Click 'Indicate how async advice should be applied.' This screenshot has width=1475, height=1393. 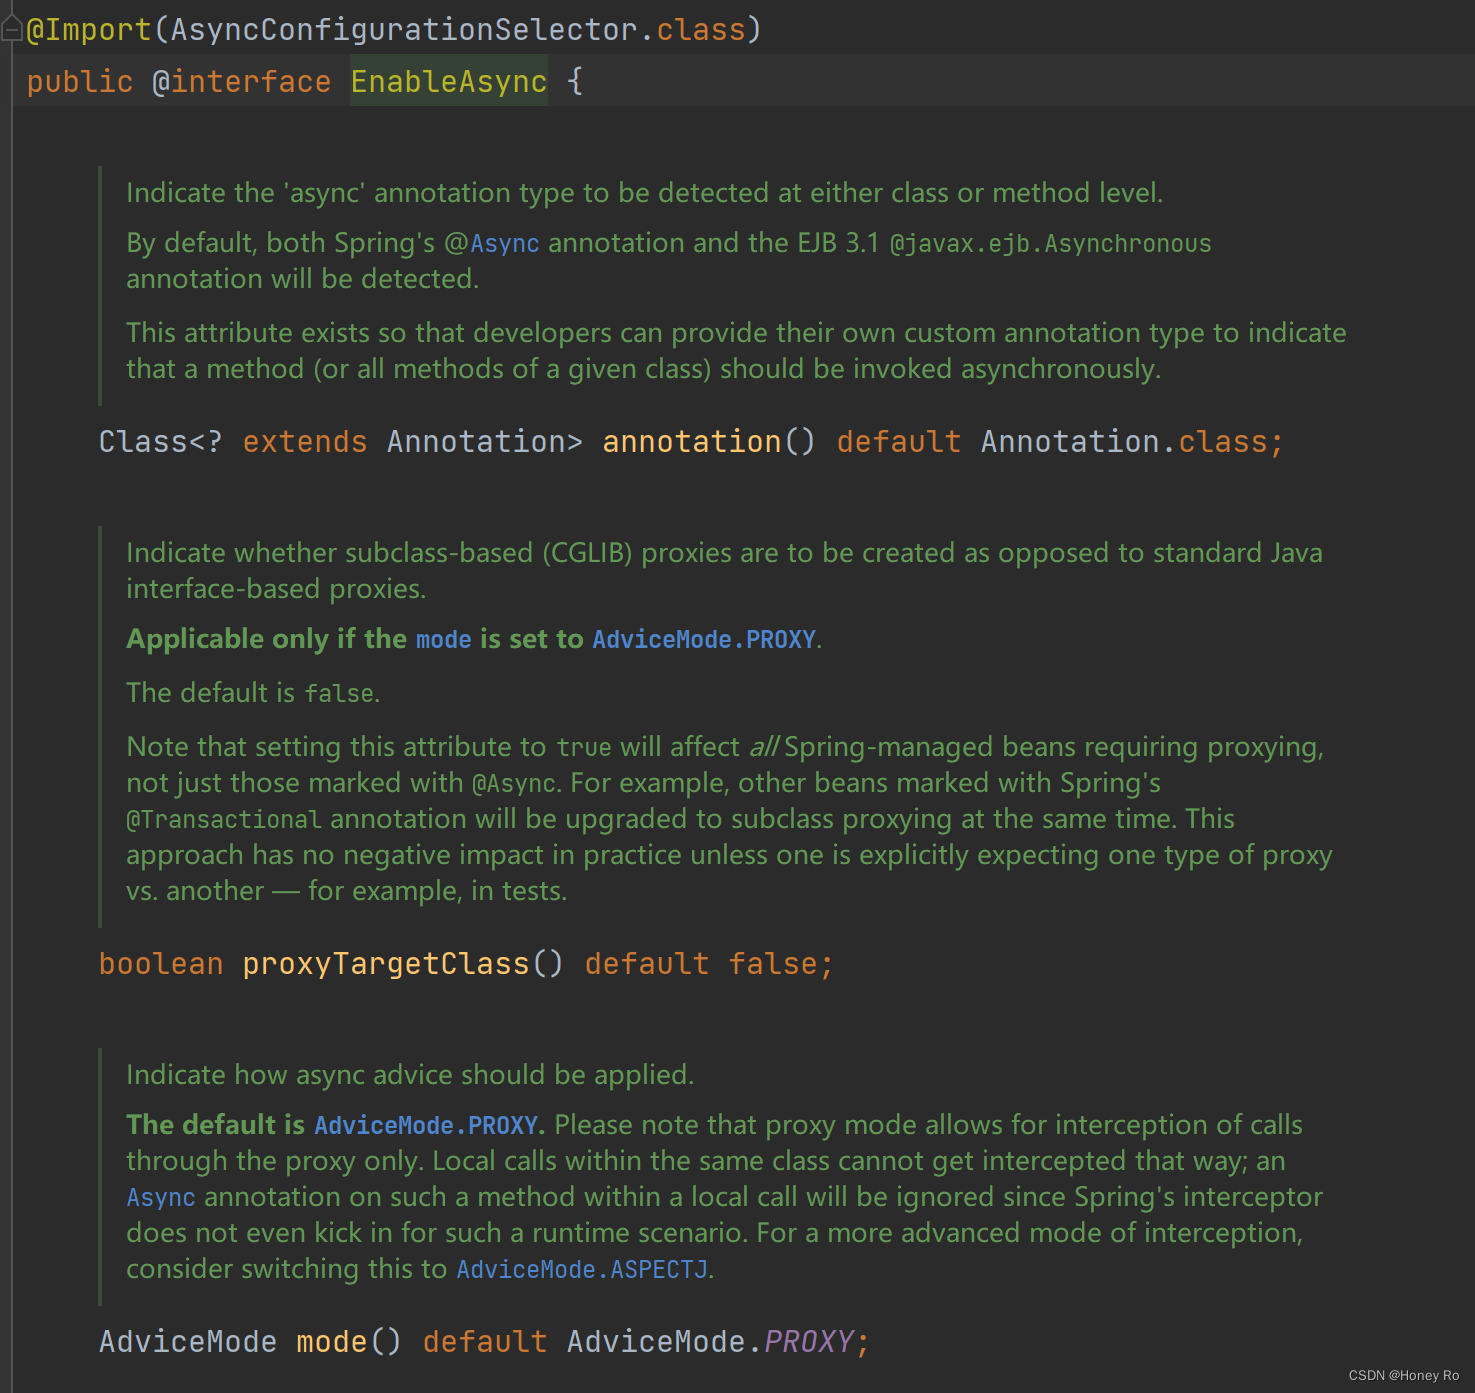[410, 1075]
